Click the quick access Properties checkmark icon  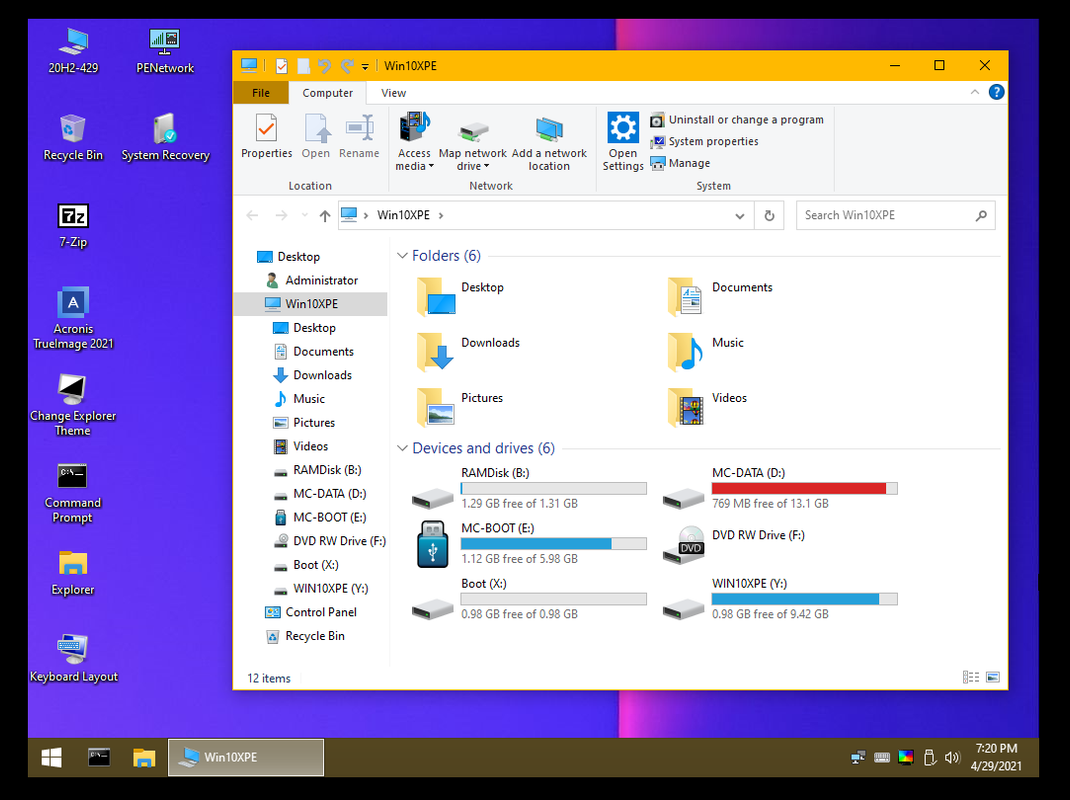[281, 66]
